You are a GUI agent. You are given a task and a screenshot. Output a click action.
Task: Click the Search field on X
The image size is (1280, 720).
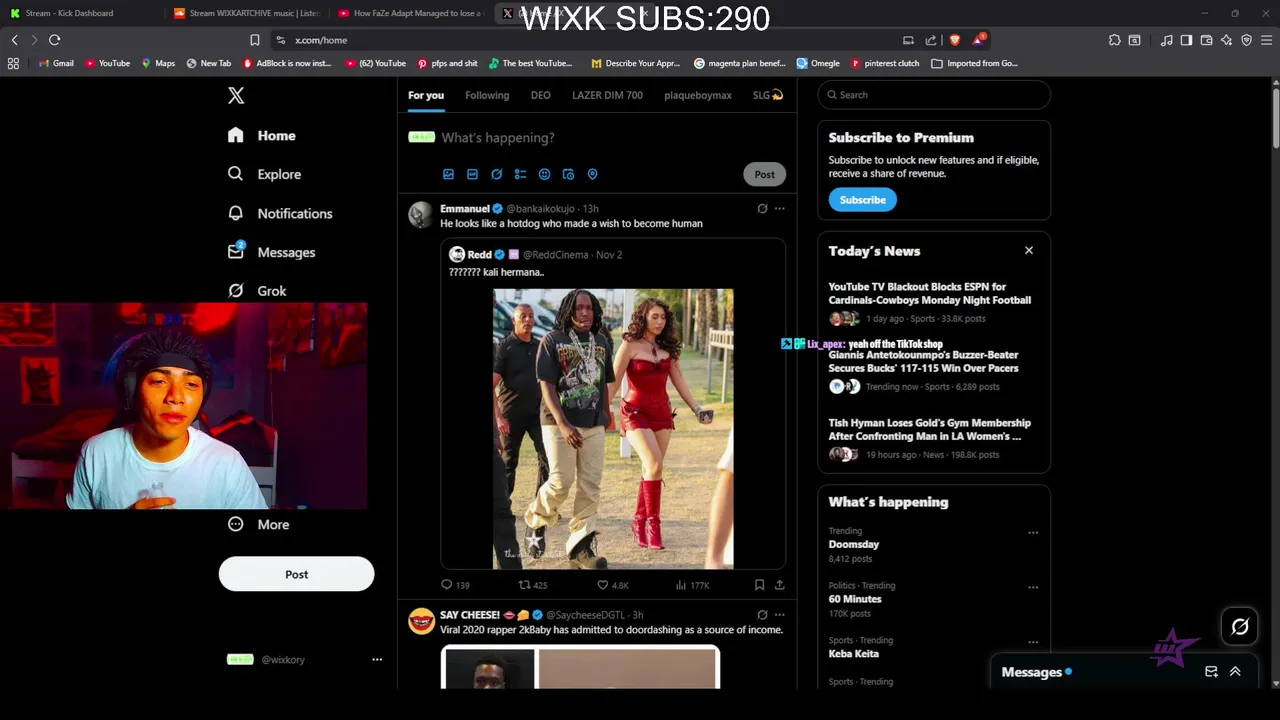pos(934,95)
